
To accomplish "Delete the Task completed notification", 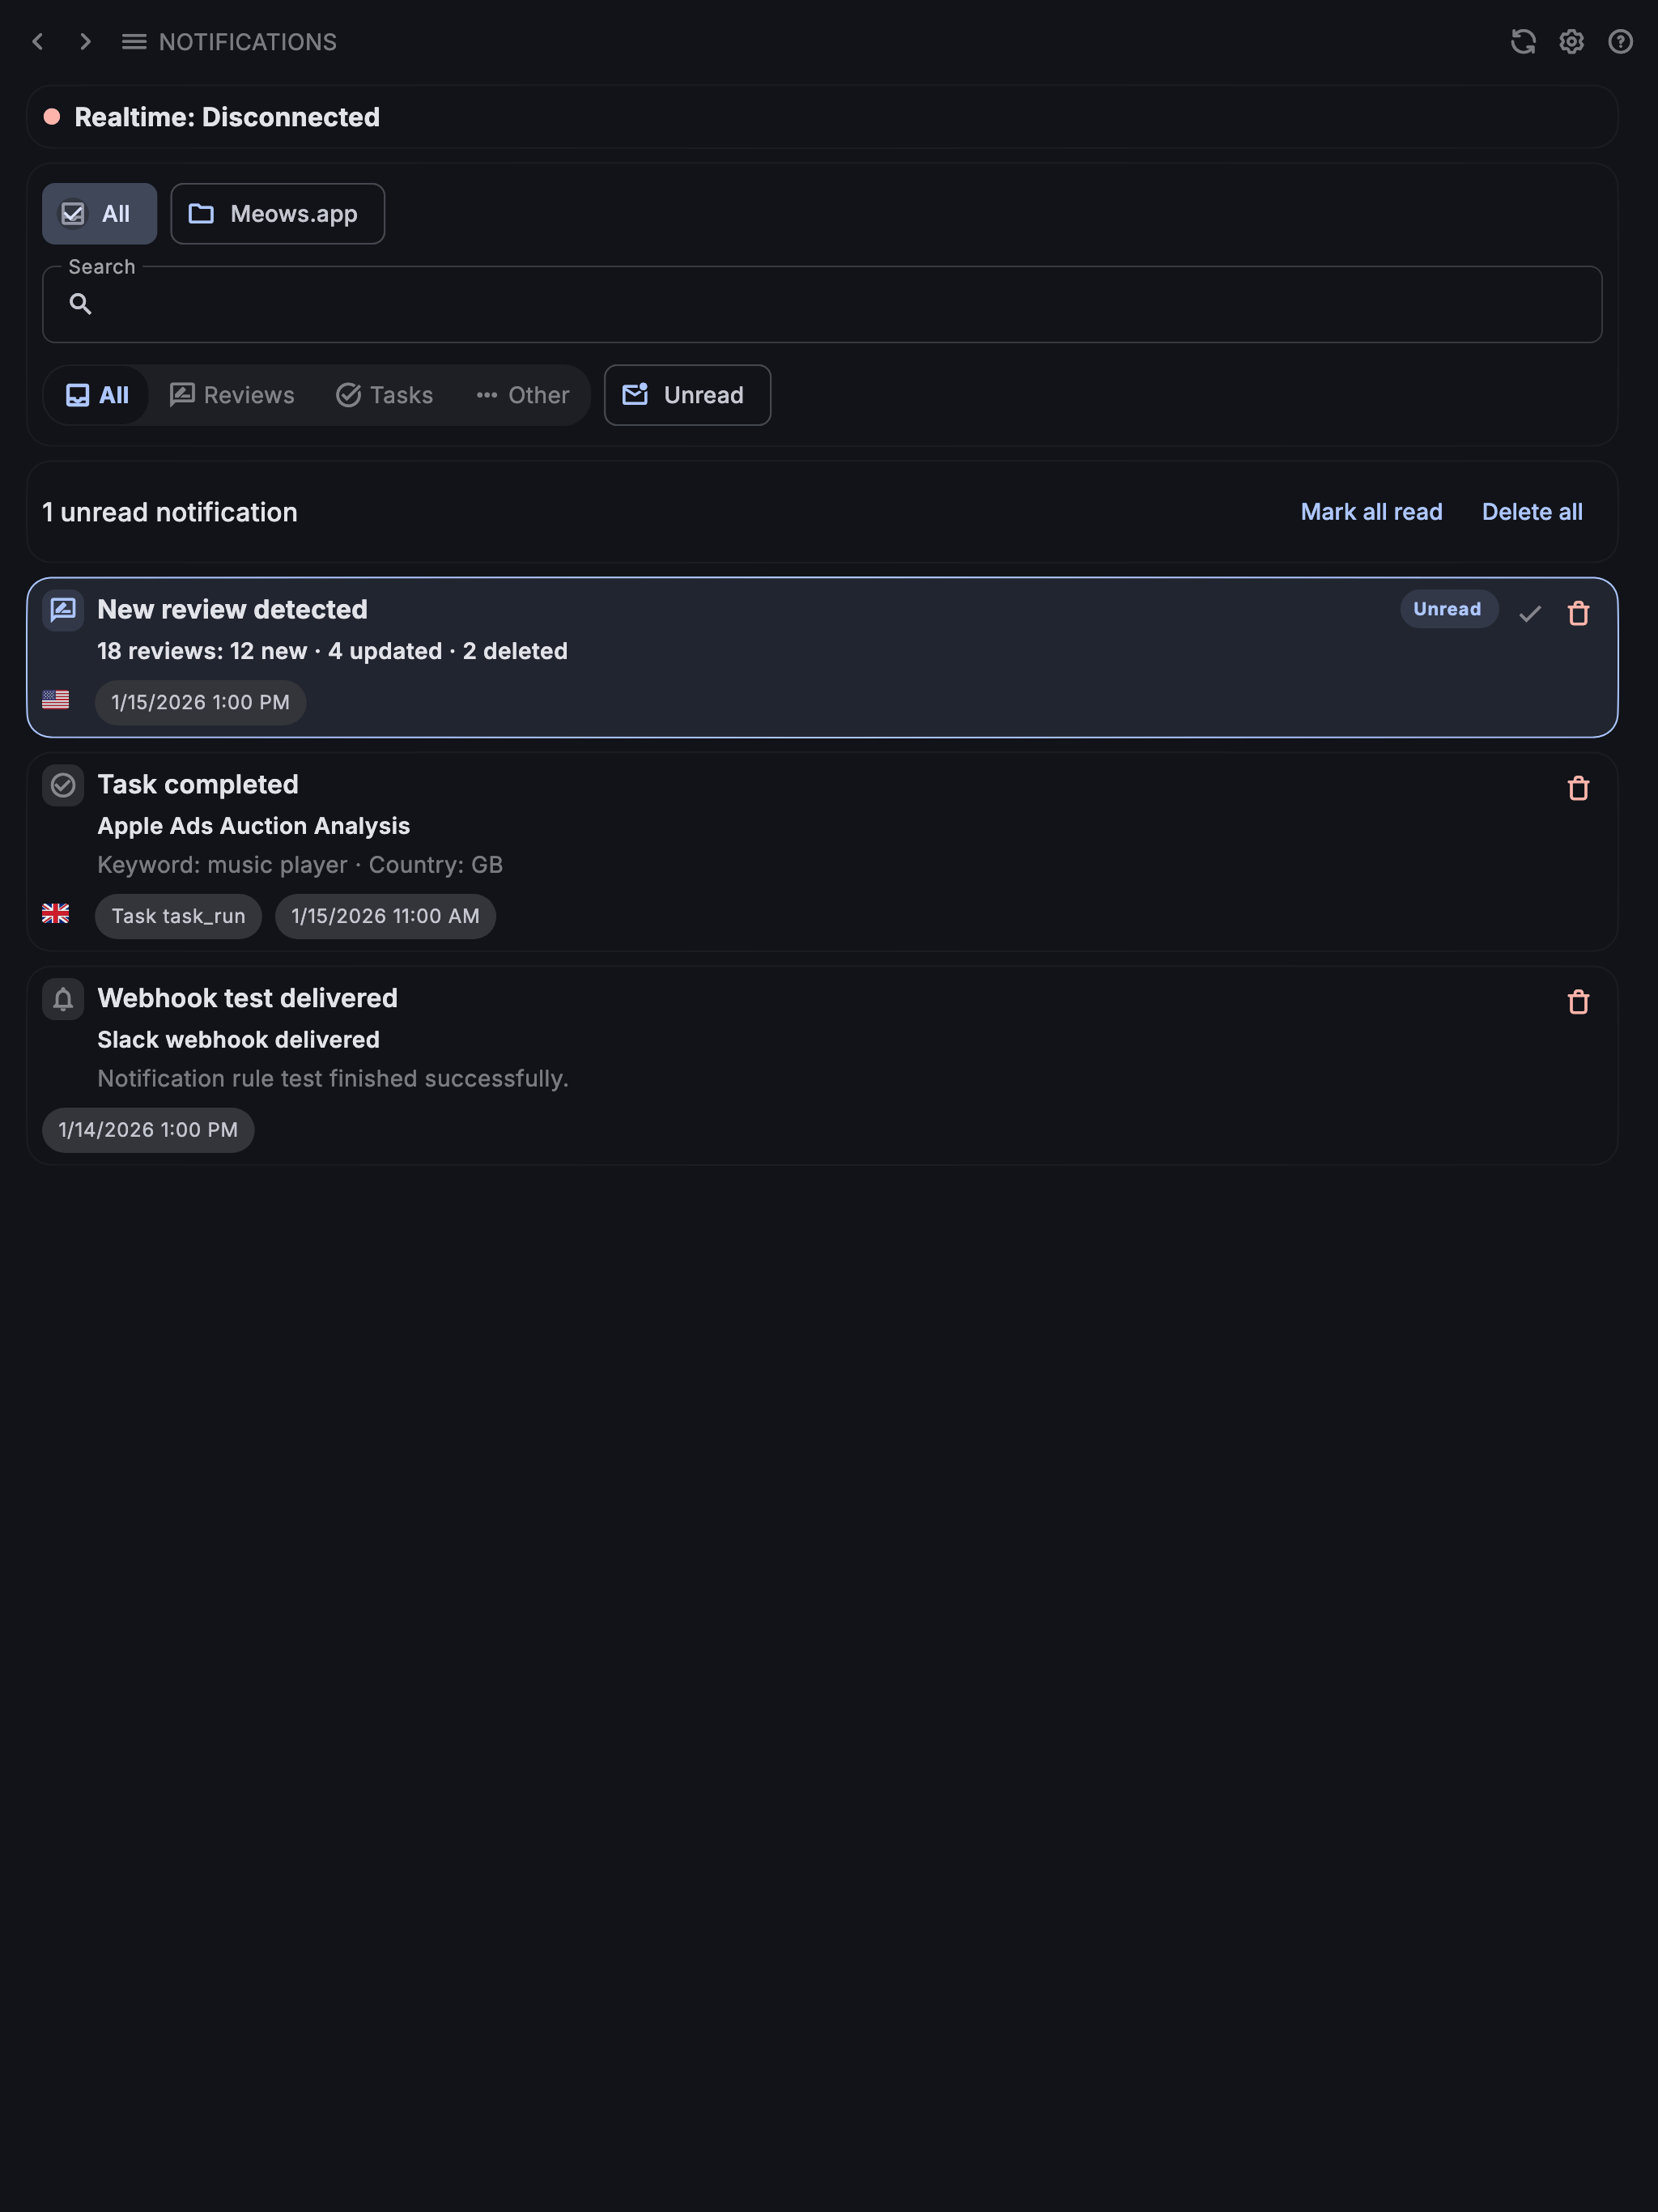I will 1578,788.
